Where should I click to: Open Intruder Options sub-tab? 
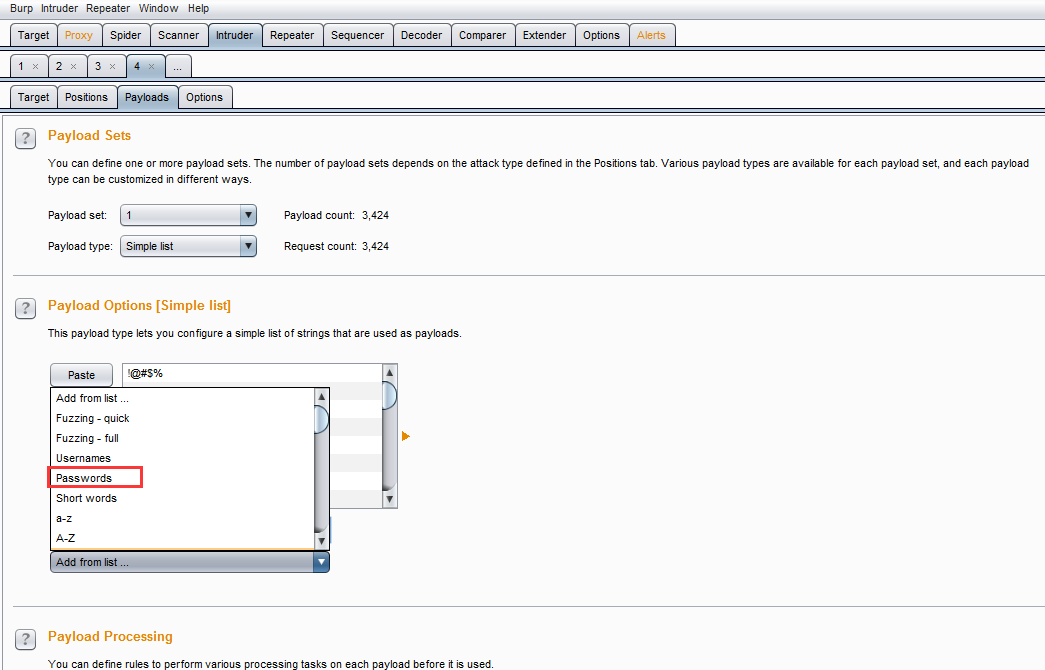pos(204,97)
